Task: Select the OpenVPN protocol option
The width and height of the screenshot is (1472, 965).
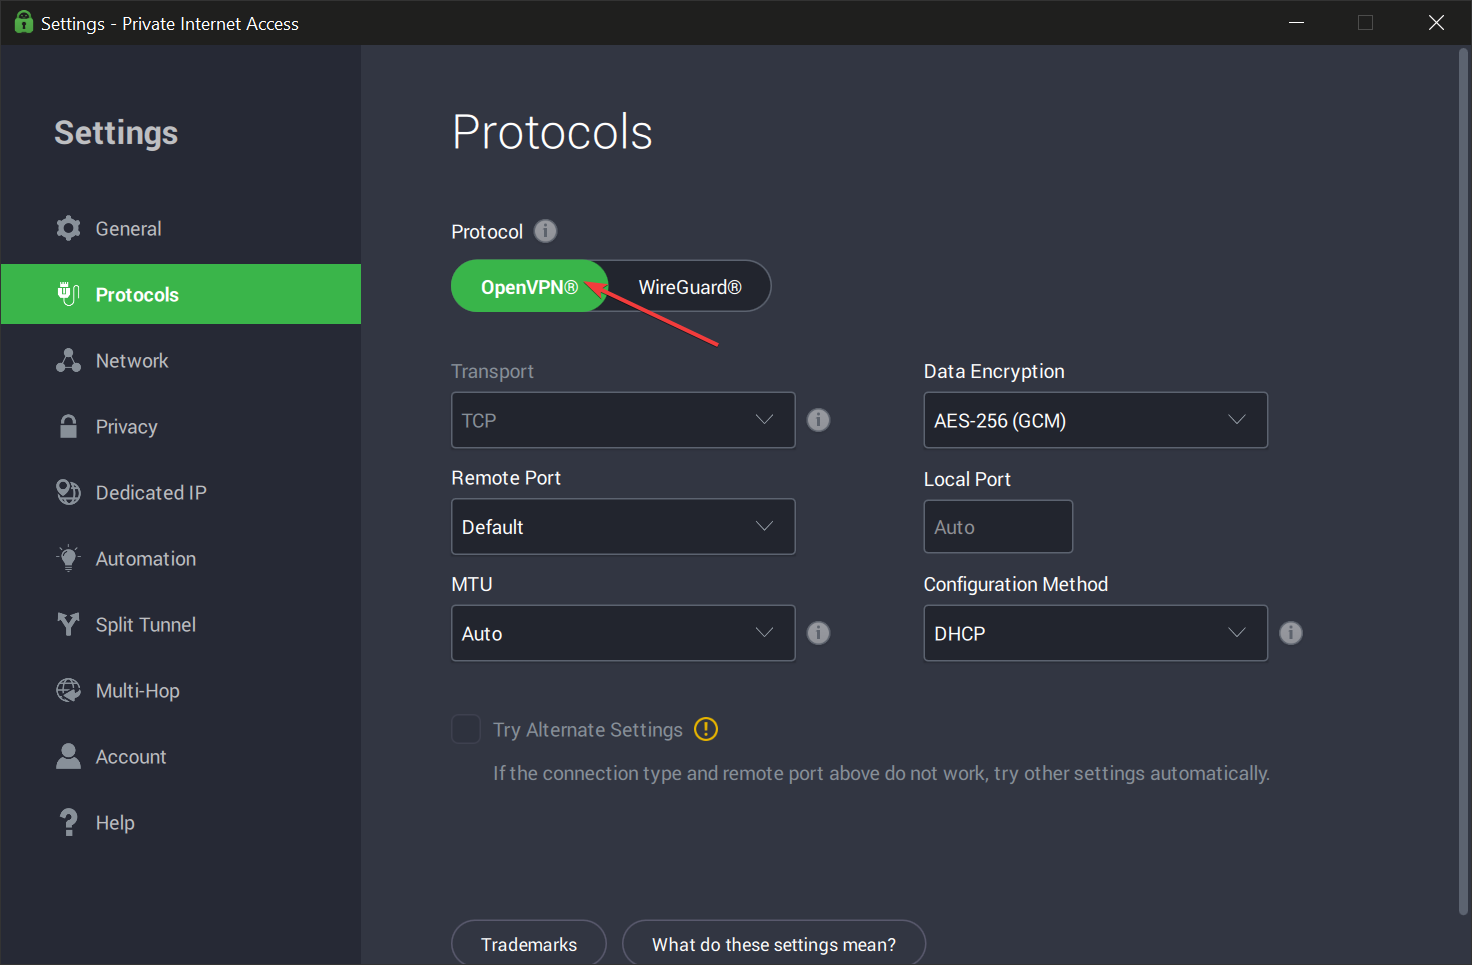Action: [x=529, y=287]
